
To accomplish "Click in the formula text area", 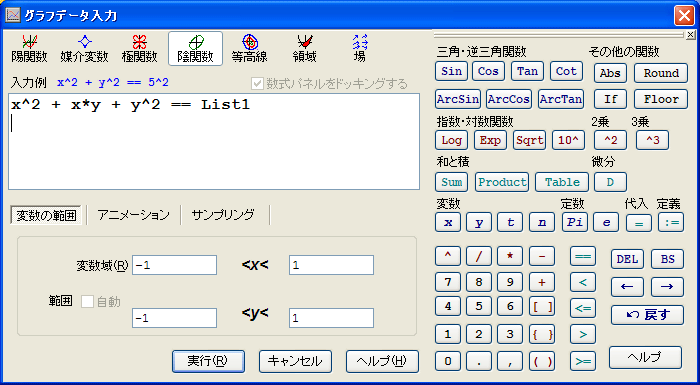I will (214, 141).
